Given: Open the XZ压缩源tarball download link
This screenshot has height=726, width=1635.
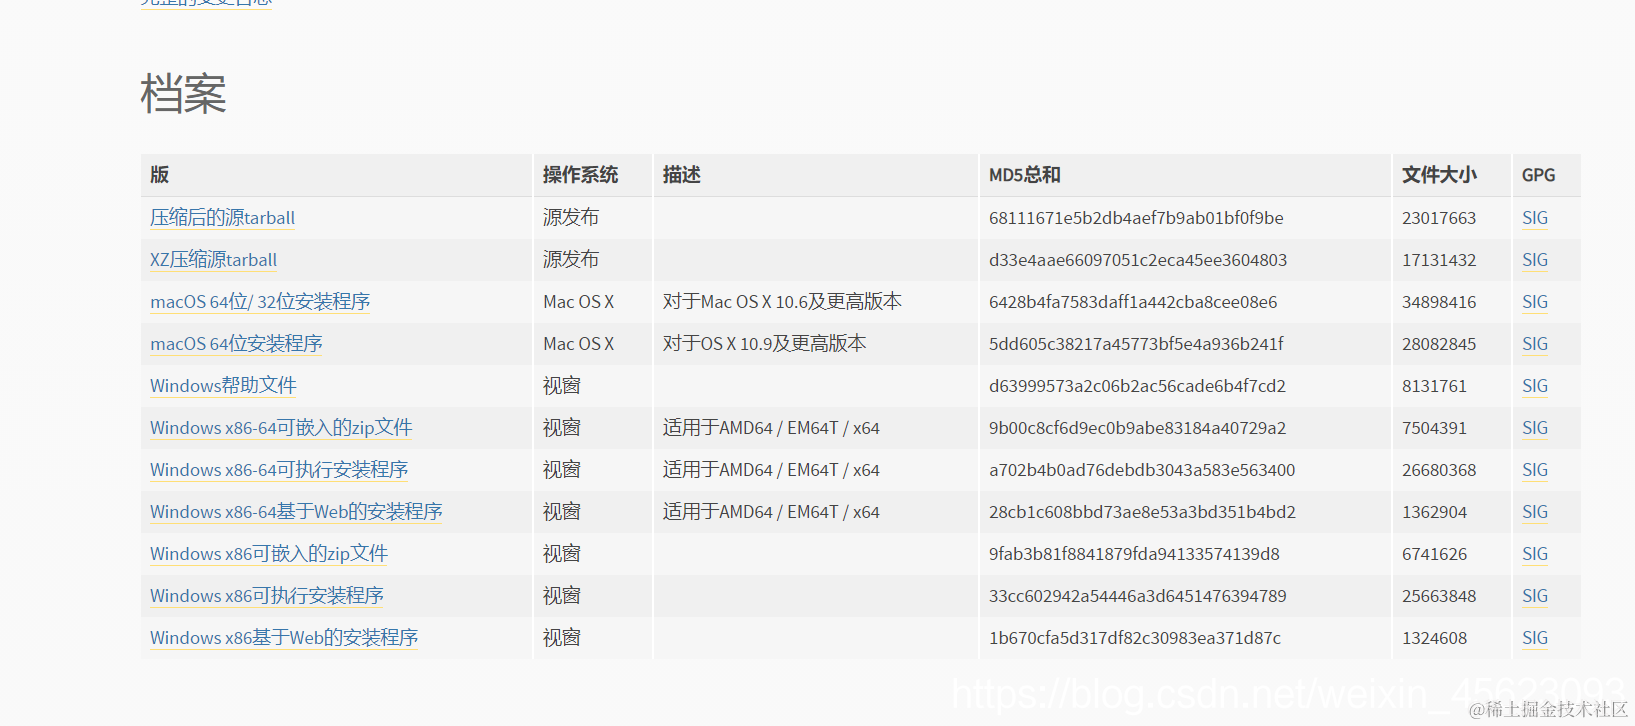Looking at the screenshot, I should click(213, 260).
